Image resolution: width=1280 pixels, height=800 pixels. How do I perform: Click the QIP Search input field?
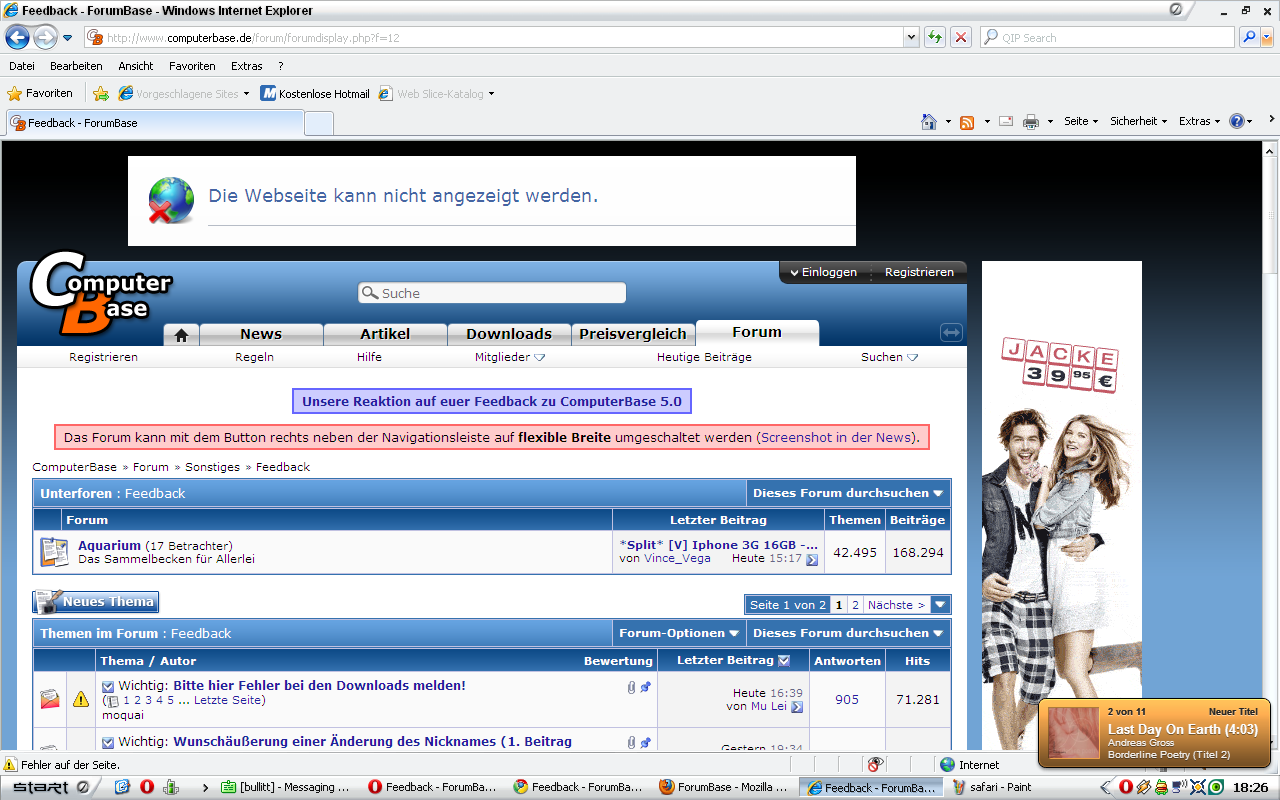pyautogui.click(x=1108, y=37)
